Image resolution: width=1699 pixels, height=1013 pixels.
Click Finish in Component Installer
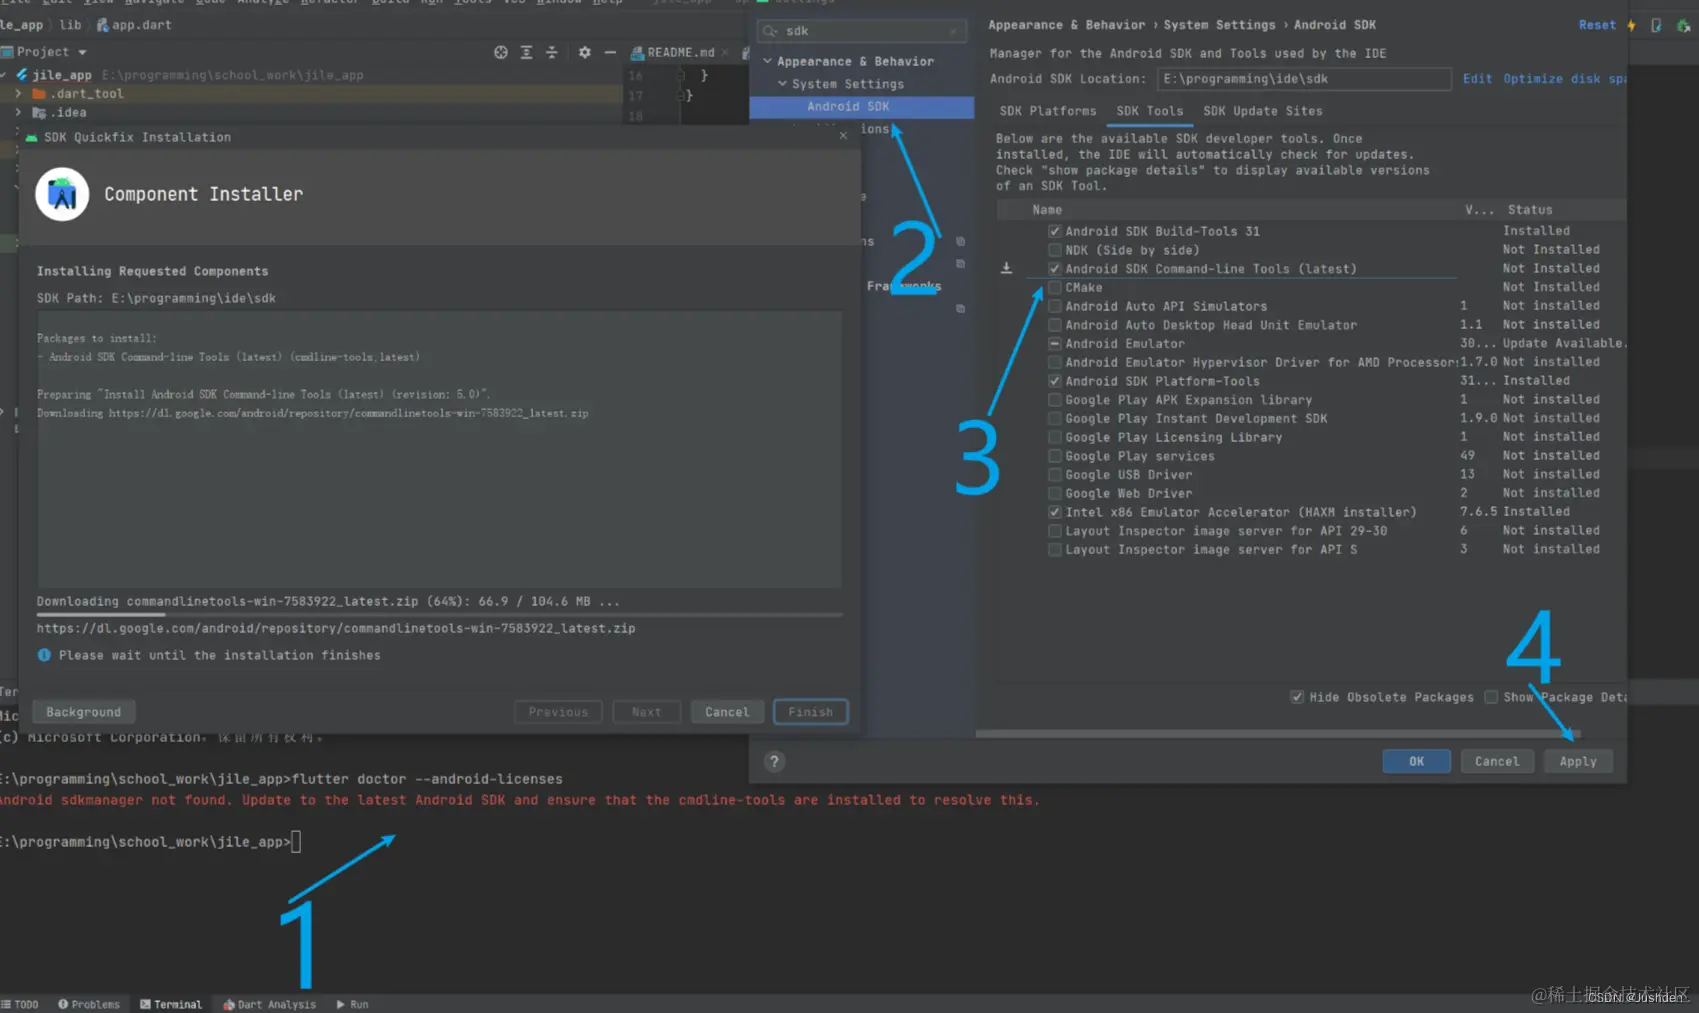click(811, 712)
